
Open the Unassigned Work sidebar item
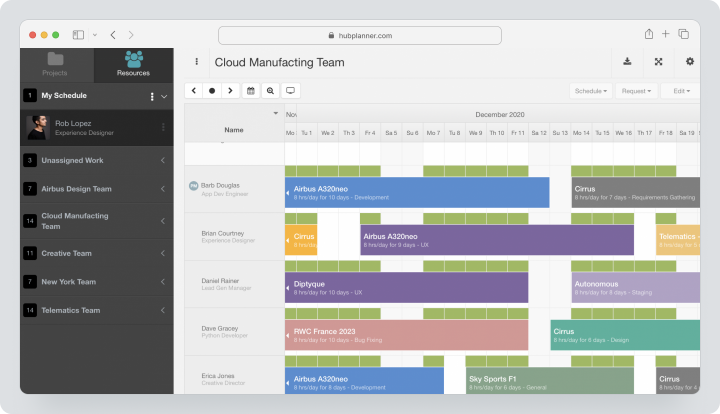pos(97,160)
